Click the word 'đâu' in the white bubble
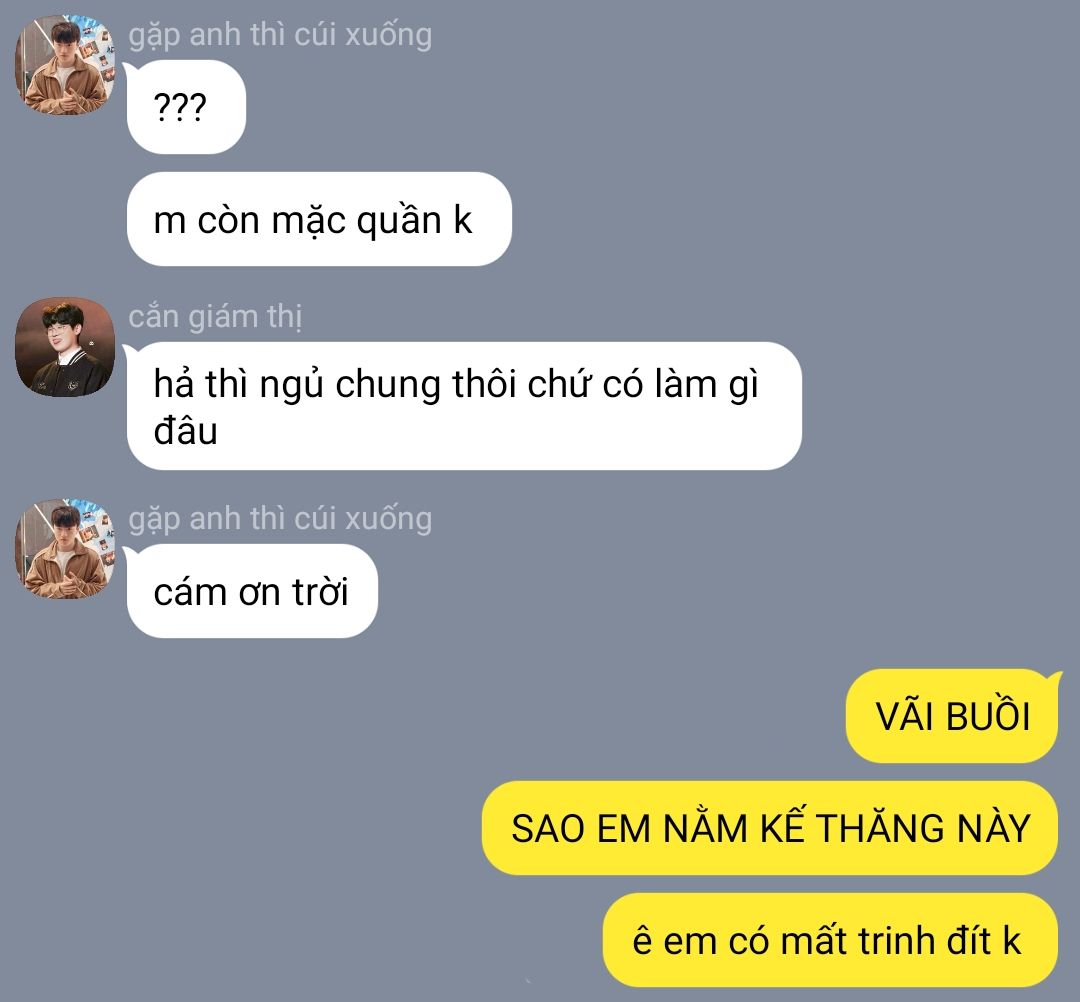 [185, 431]
